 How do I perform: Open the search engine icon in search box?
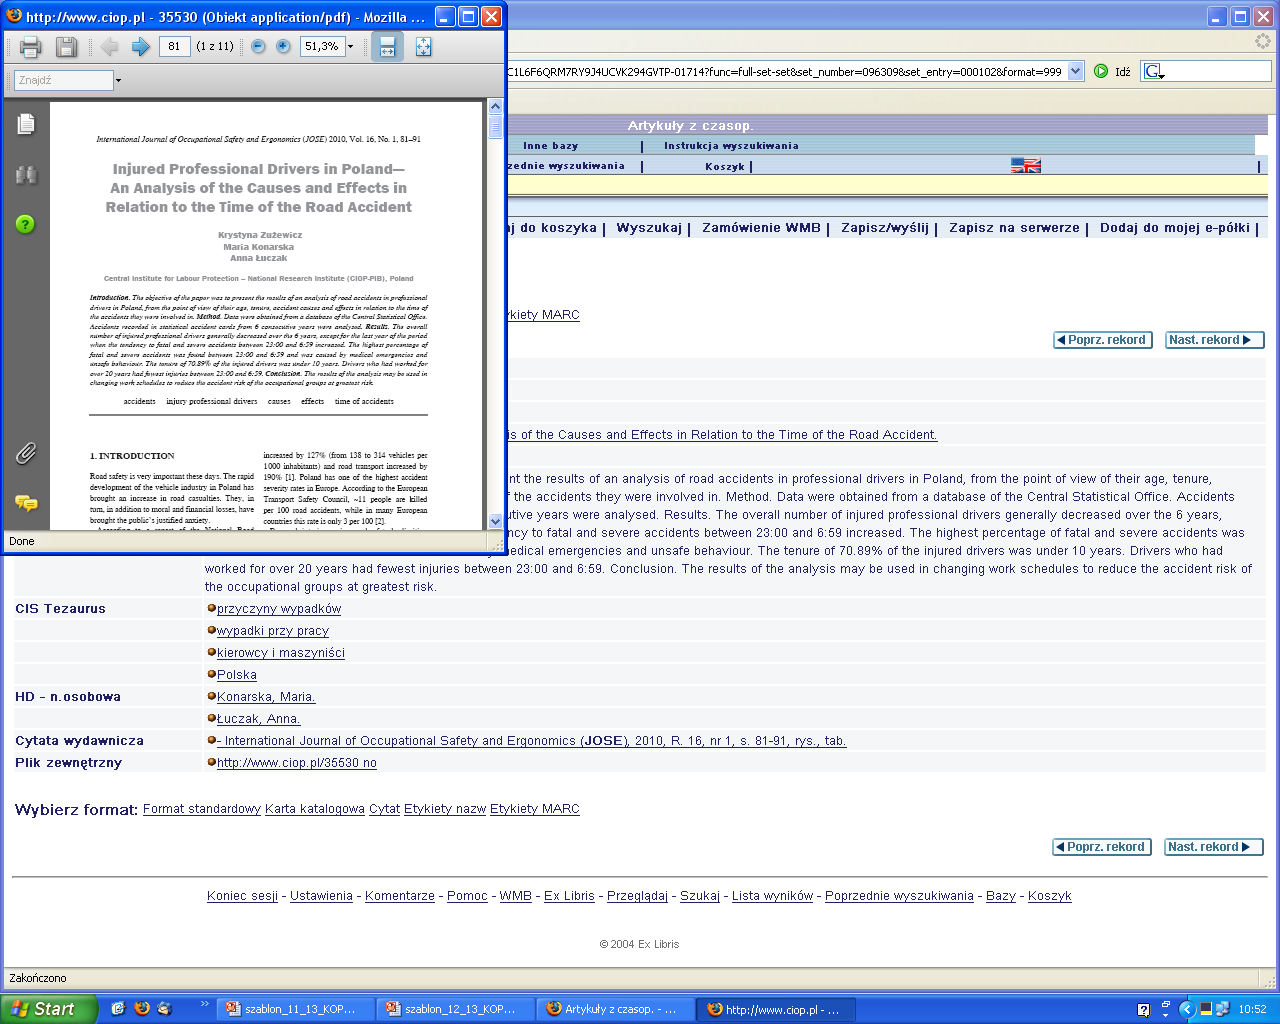(1154, 71)
